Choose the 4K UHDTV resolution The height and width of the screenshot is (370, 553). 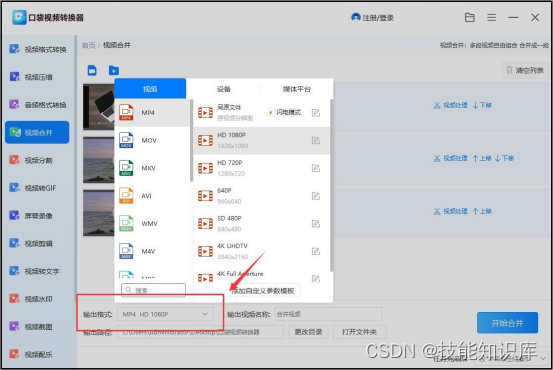tap(262, 251)
